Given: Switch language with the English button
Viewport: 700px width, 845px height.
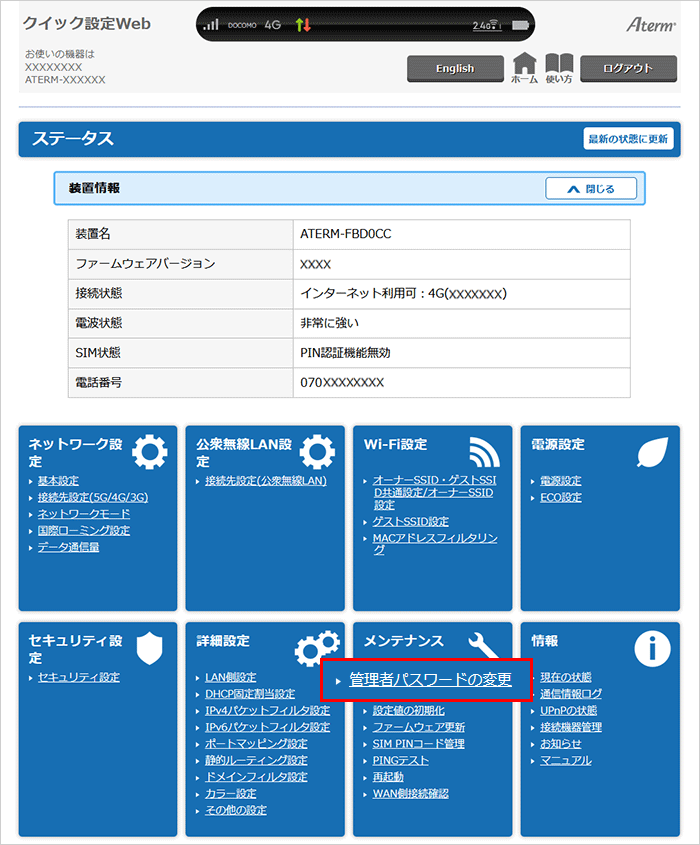Looking at the screenshot, I should 455,68.
